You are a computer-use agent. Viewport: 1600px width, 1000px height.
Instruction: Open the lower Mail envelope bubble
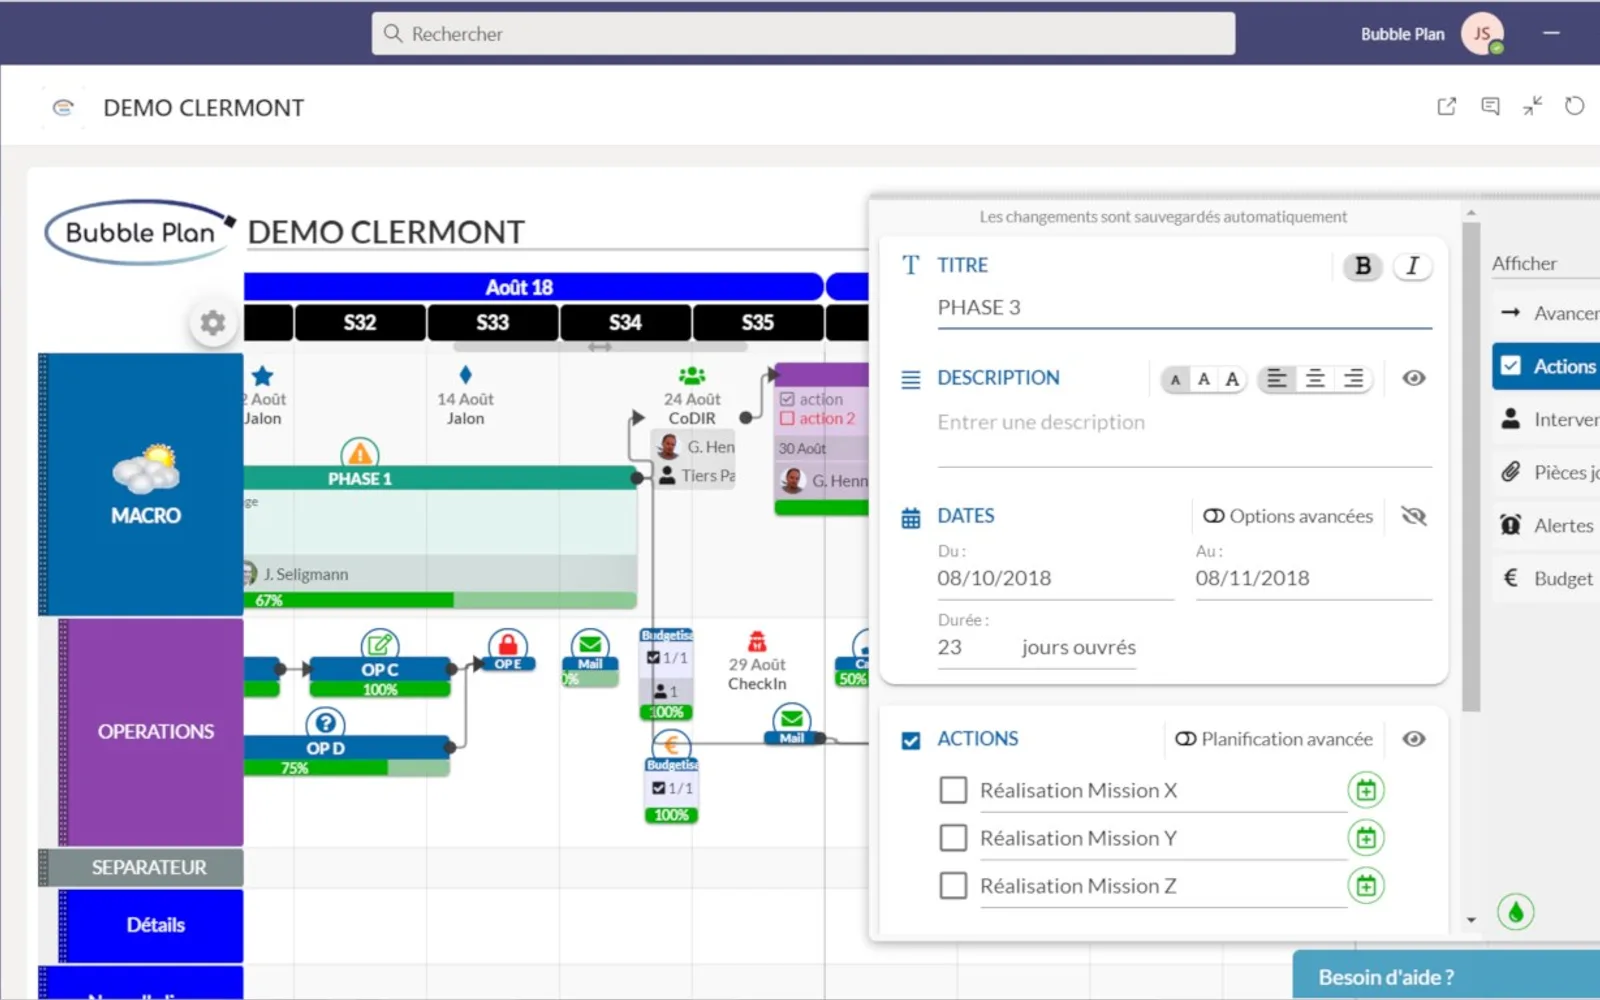pos(792,720)
